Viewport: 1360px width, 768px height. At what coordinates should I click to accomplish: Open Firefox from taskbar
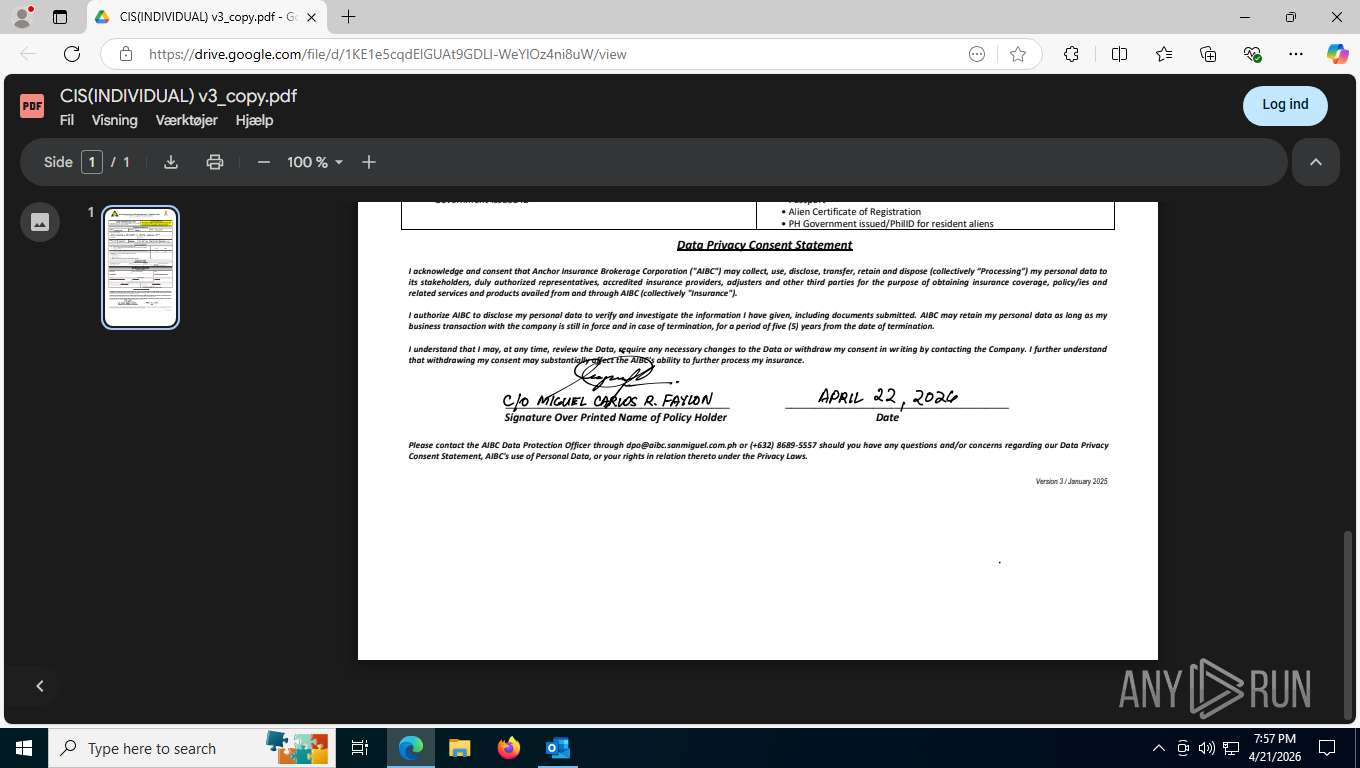coord(509,748)
